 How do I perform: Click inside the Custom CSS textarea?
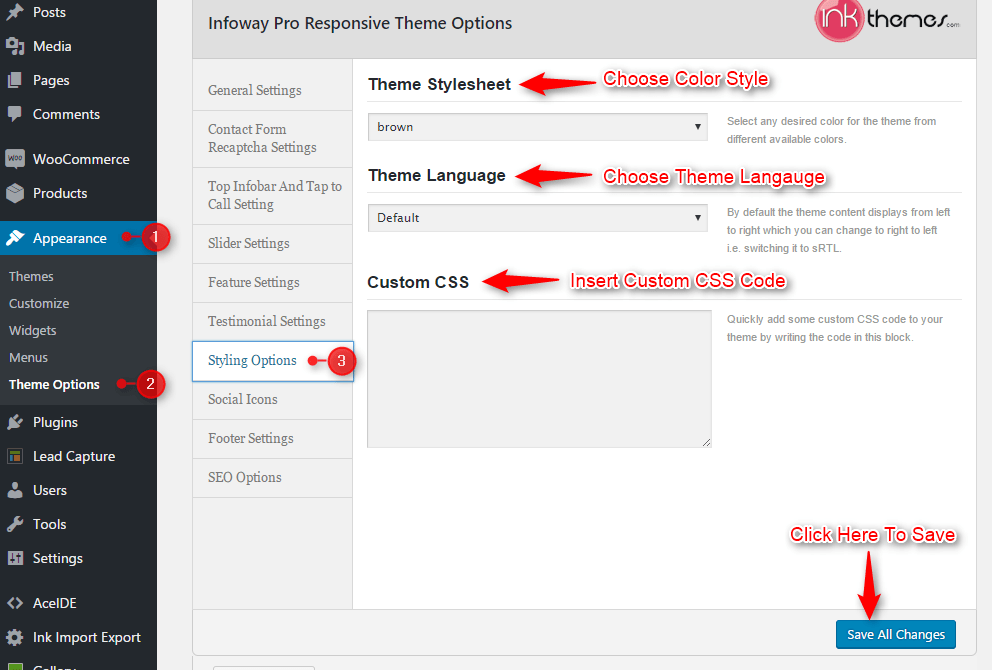(x=539, y=378)
